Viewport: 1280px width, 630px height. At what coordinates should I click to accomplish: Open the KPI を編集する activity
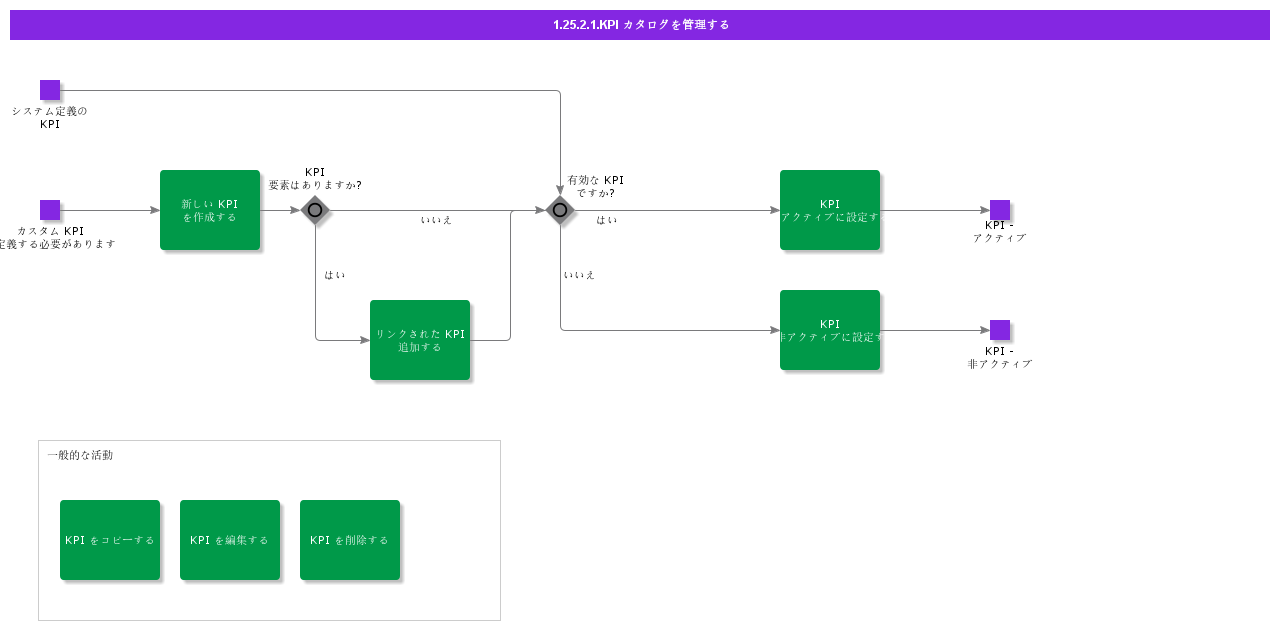pos(230,540)
